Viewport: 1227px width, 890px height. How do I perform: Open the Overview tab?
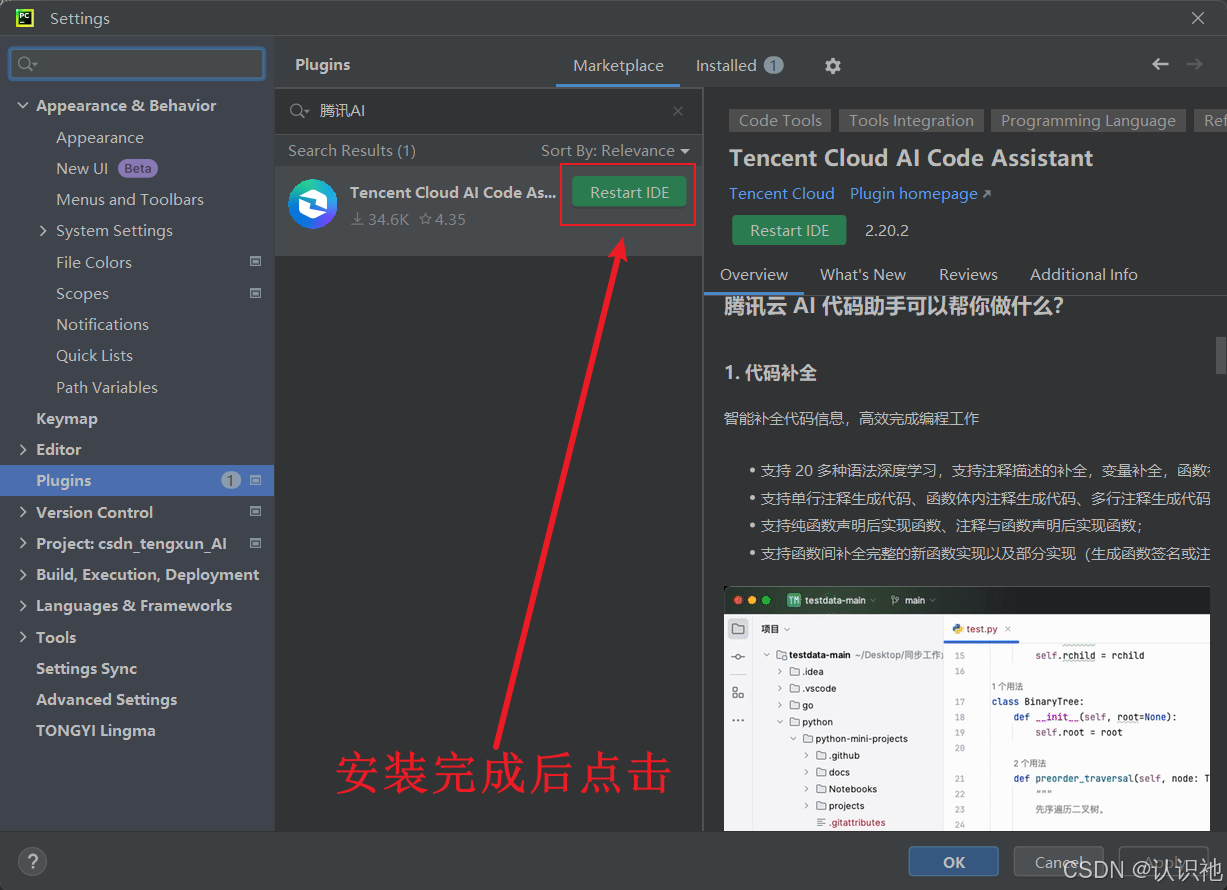[754, 274]
